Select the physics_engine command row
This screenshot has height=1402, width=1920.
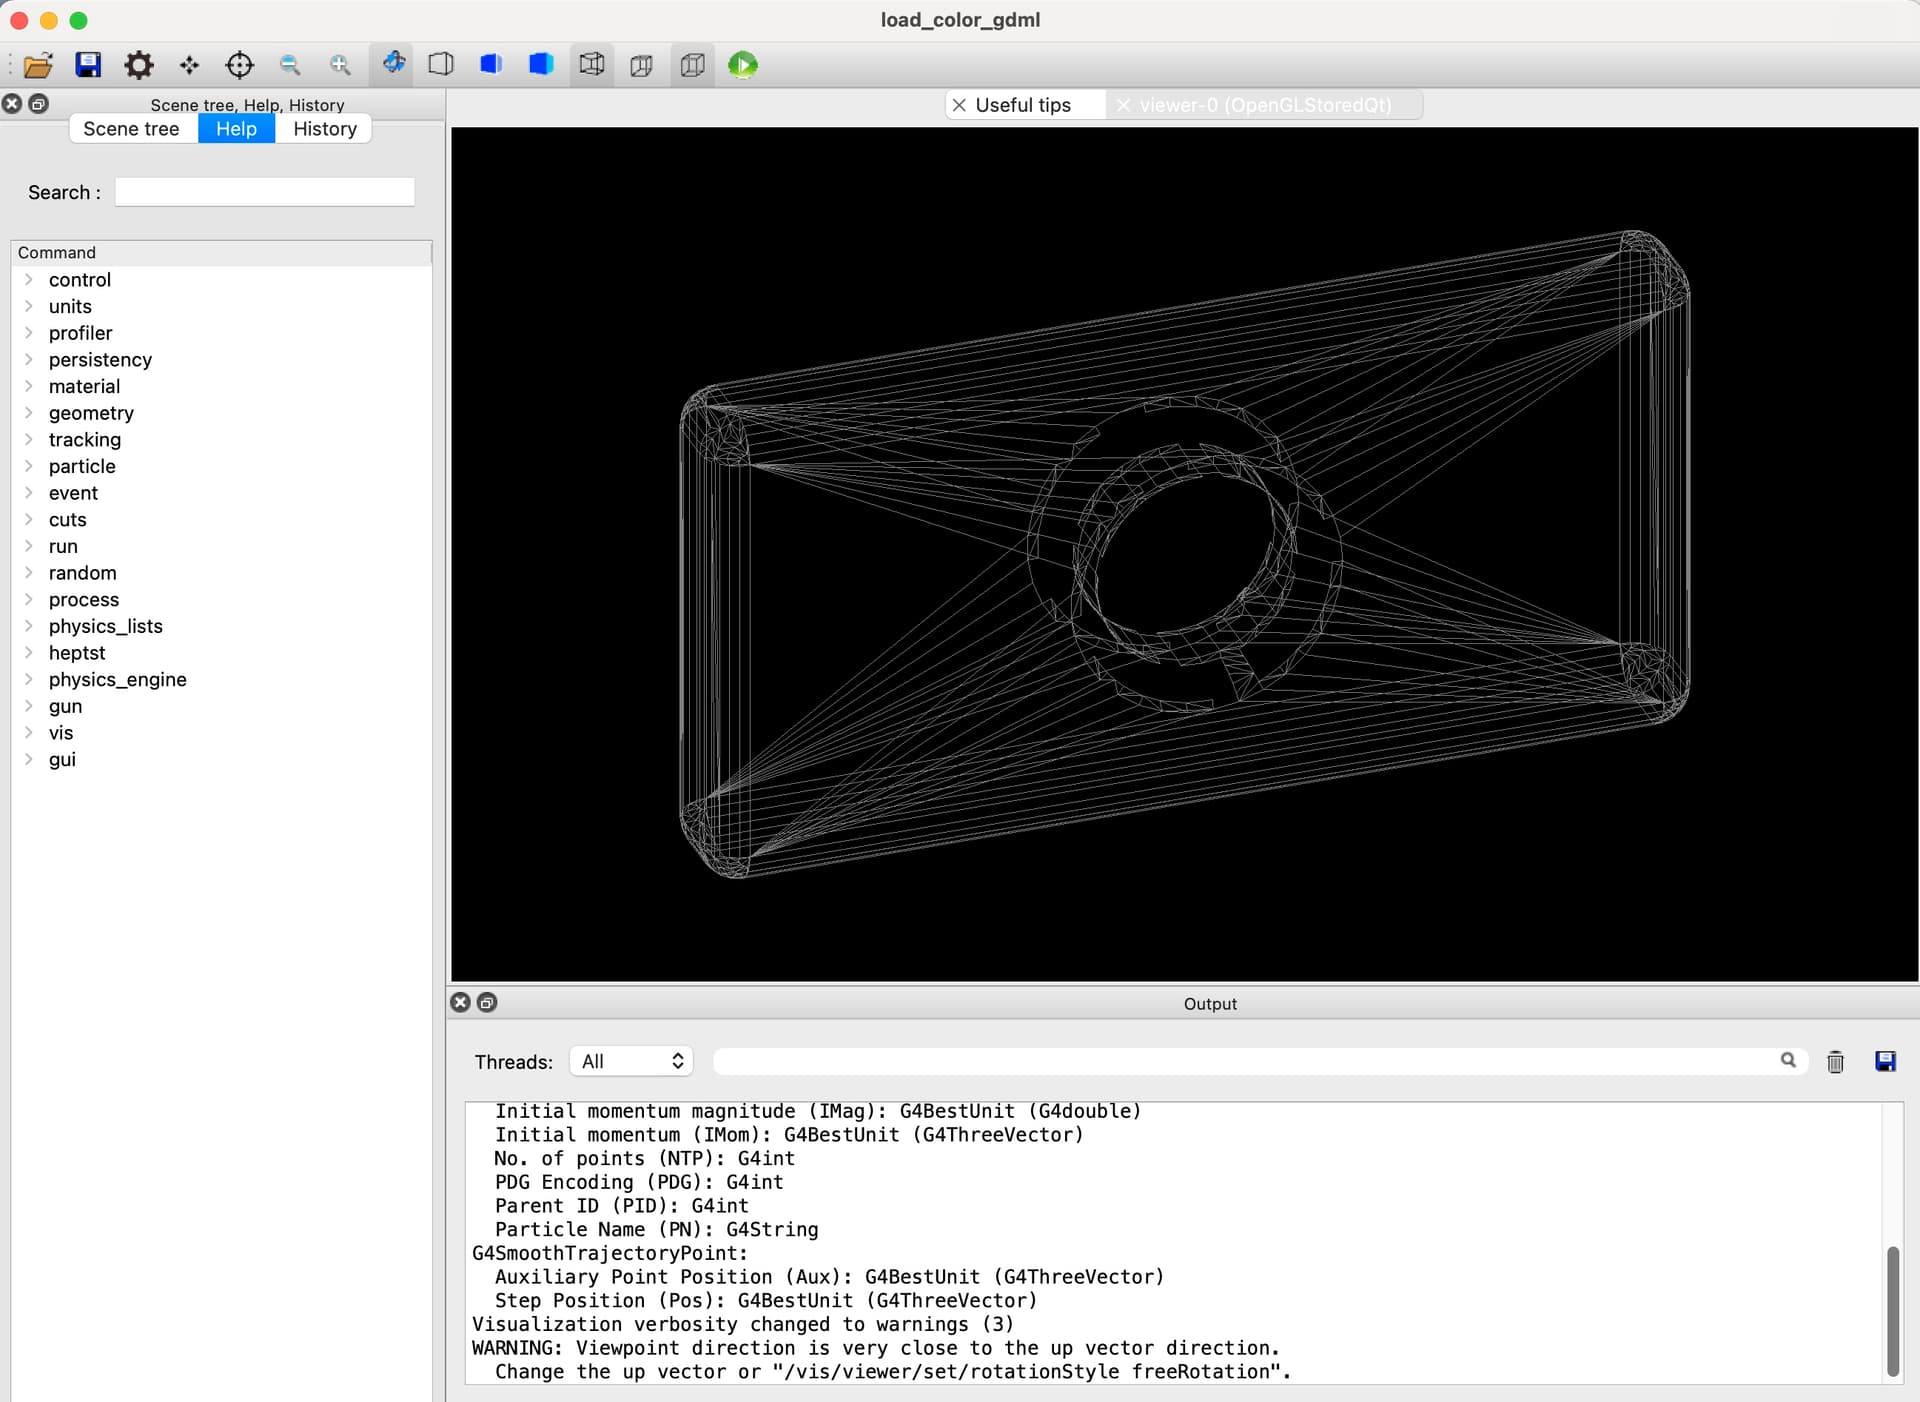(222, 679)
